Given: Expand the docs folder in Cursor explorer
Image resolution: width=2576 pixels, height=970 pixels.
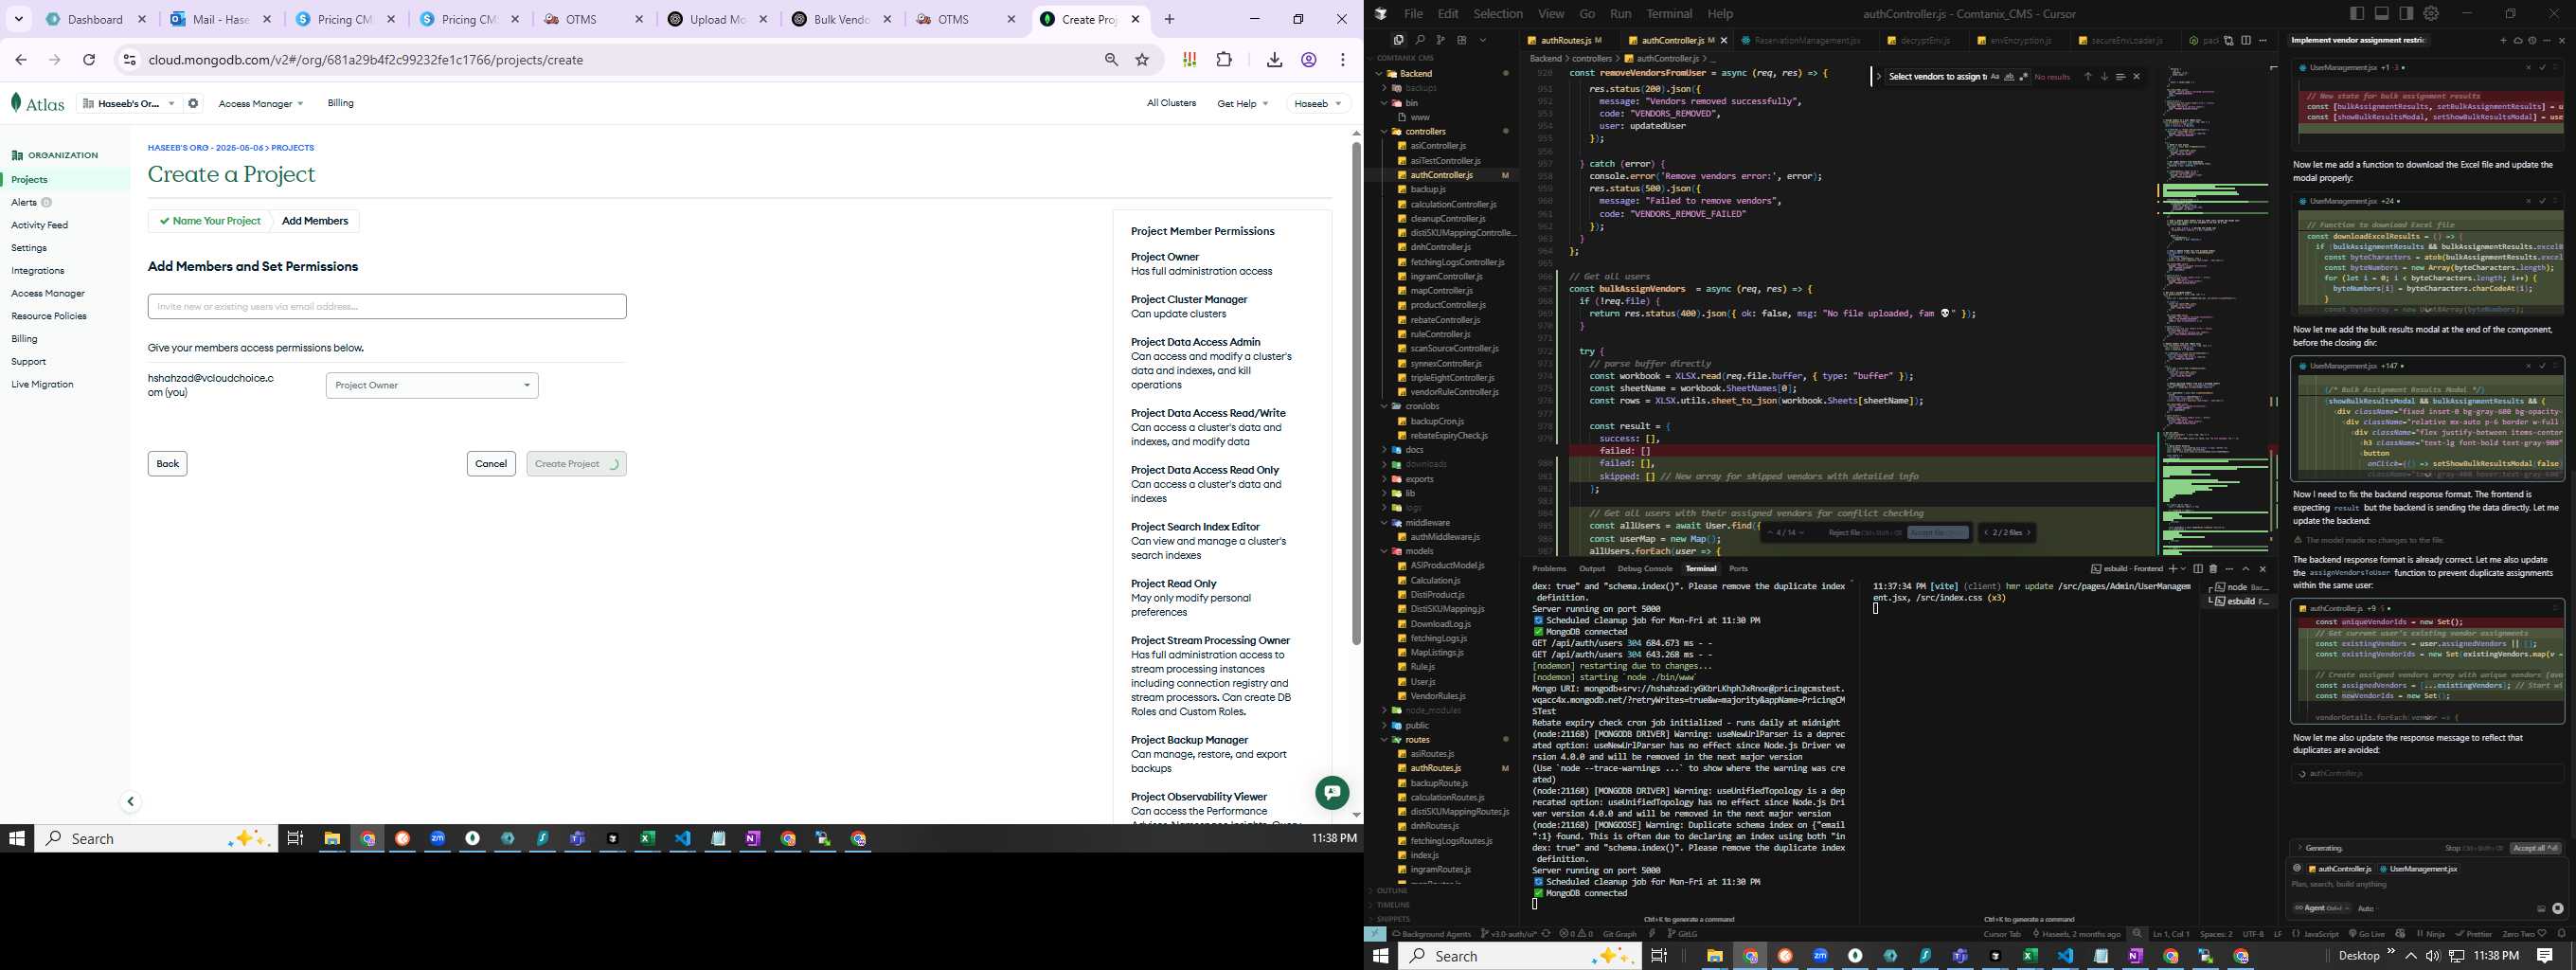Looking at the screenshot, I should [1384, 450].
